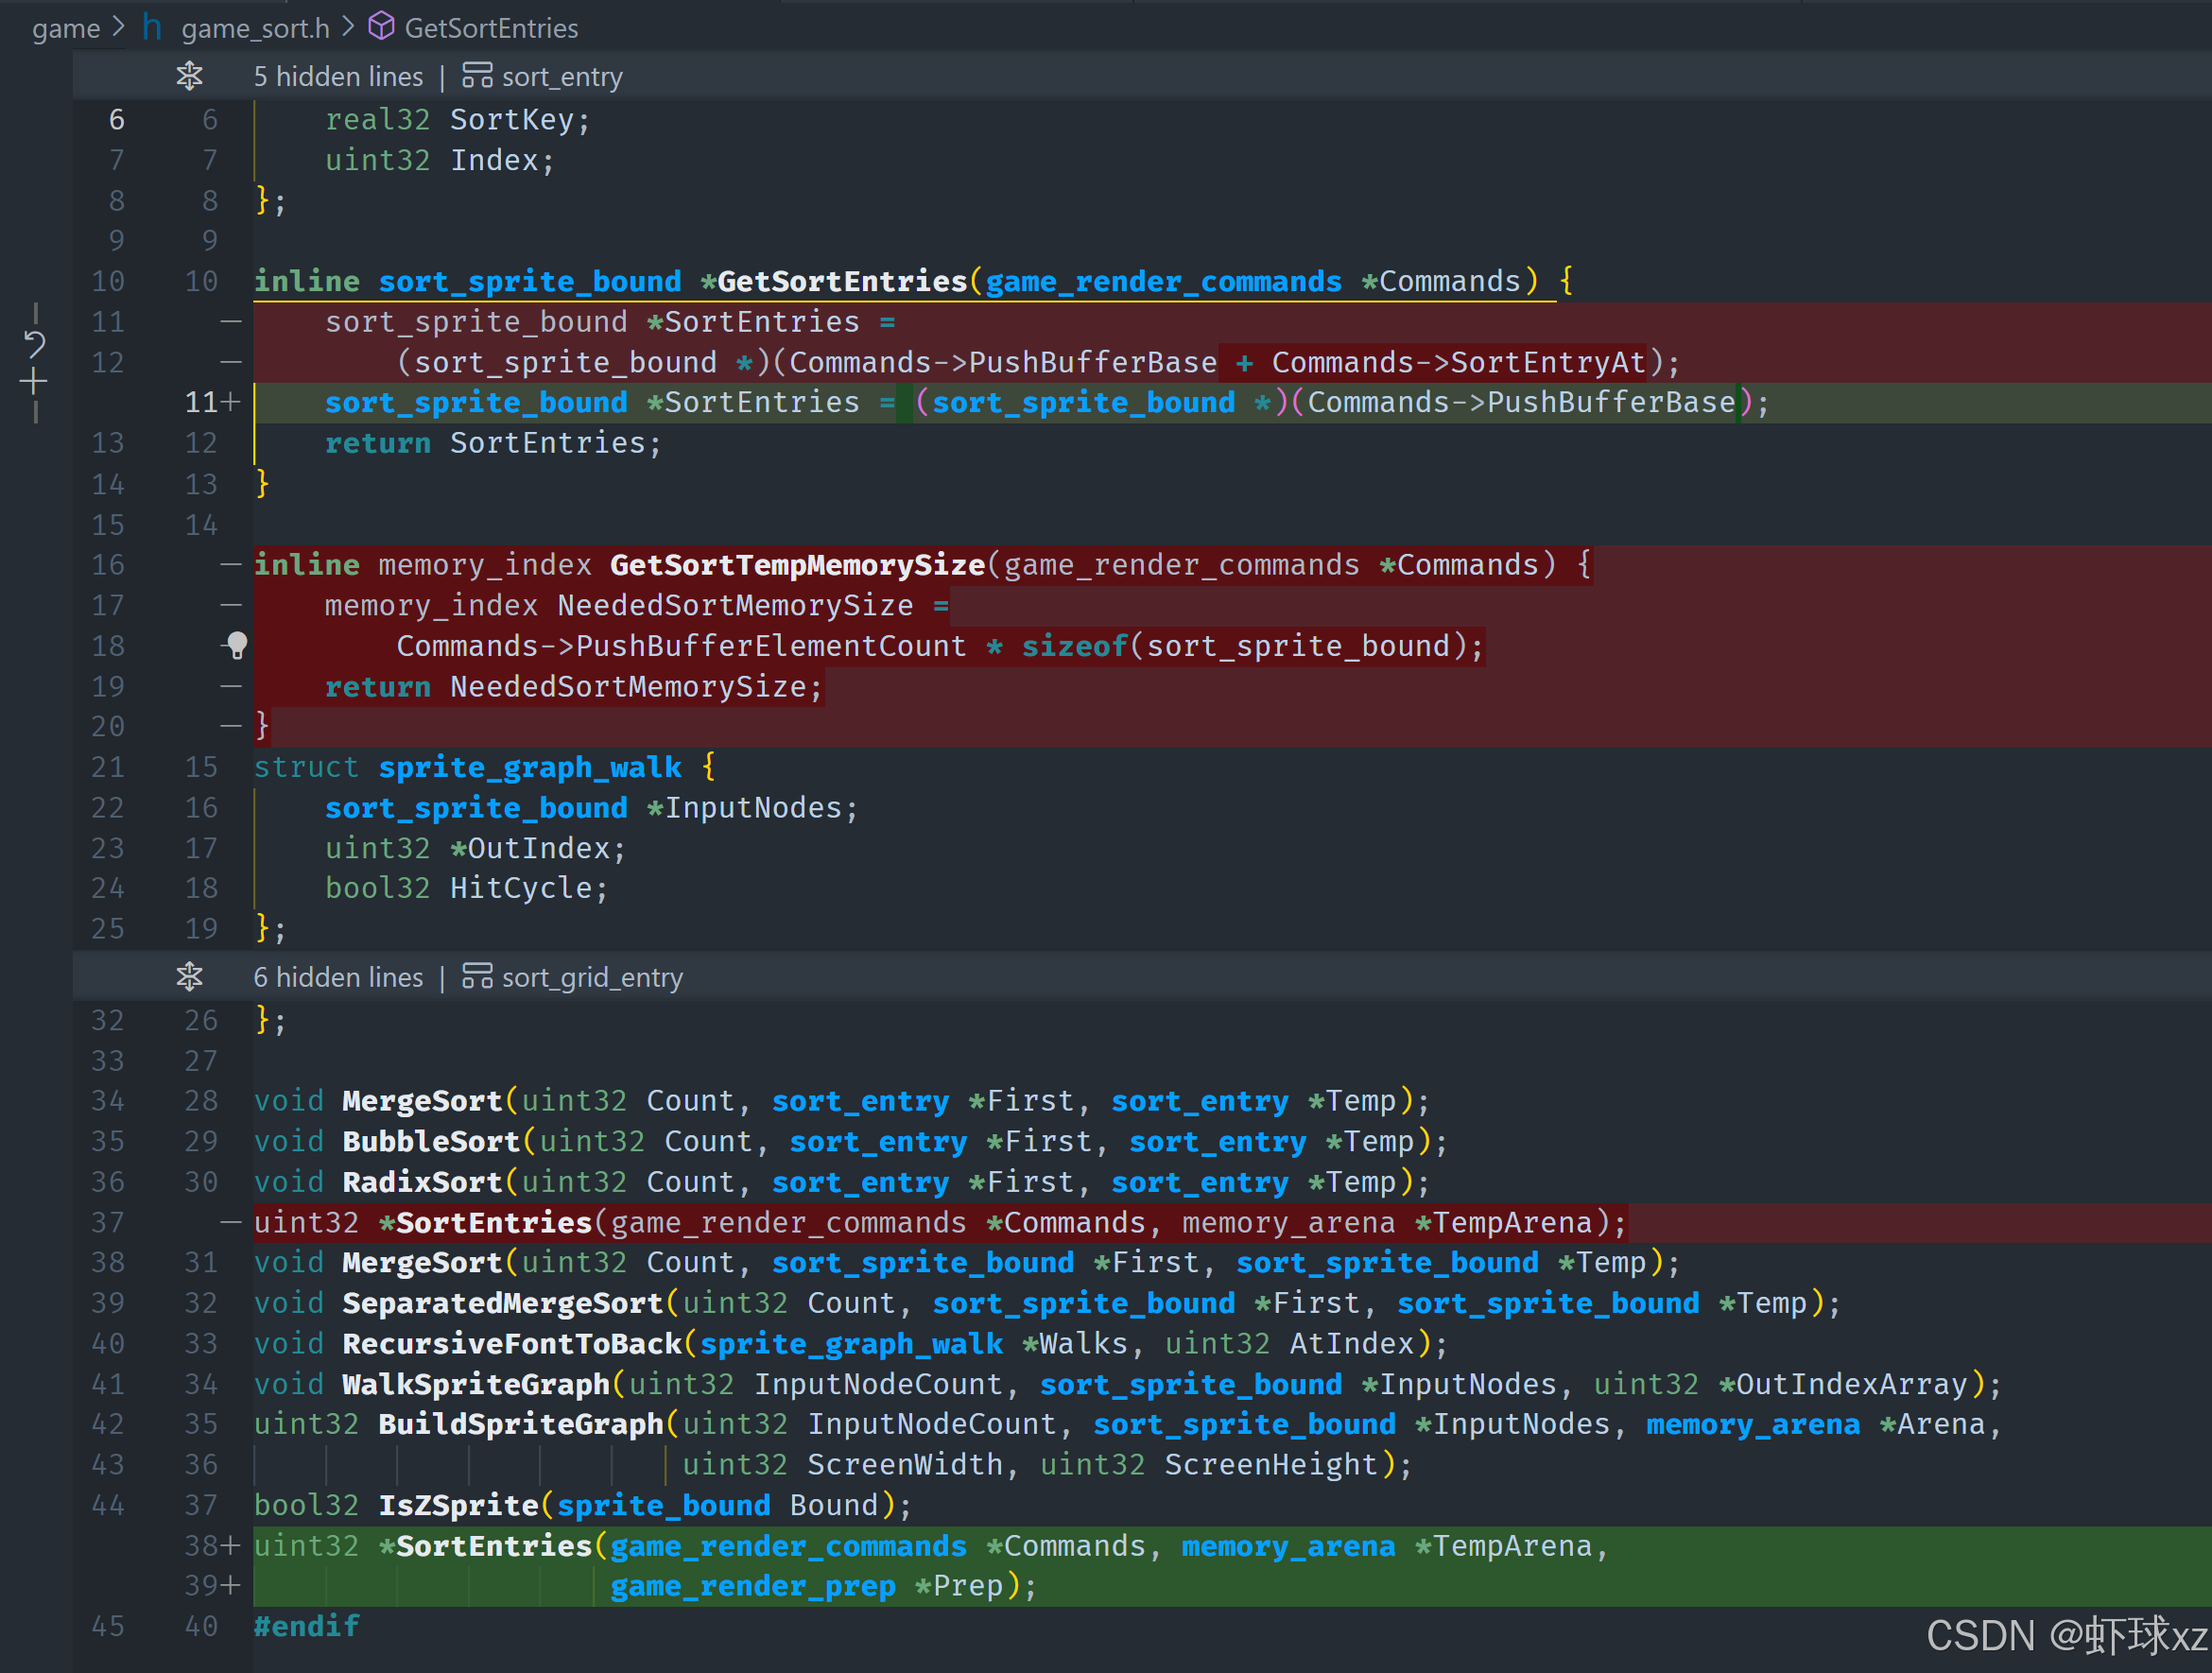Click the sprite_graph_walk struct name
The image size is (2212, 1673).
coord(530,767)
